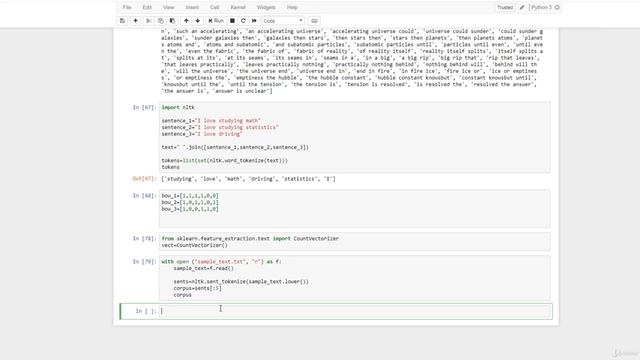
Task: Select cell In [68] with bow lists
Action: [354, 209]
